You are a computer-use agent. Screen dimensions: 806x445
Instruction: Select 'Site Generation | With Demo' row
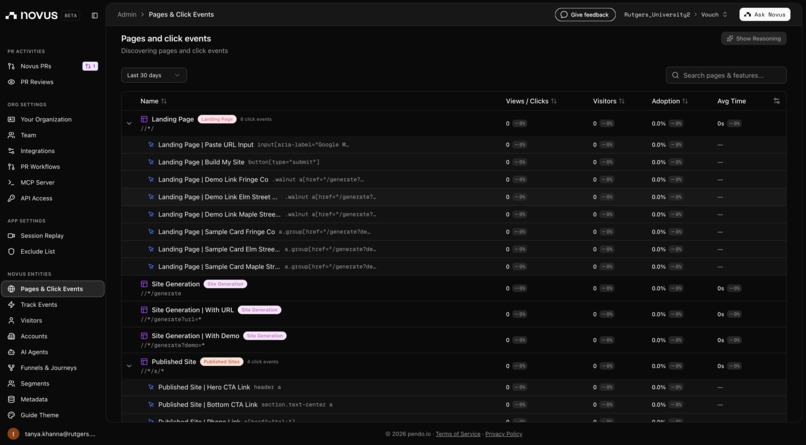(454, 340)
